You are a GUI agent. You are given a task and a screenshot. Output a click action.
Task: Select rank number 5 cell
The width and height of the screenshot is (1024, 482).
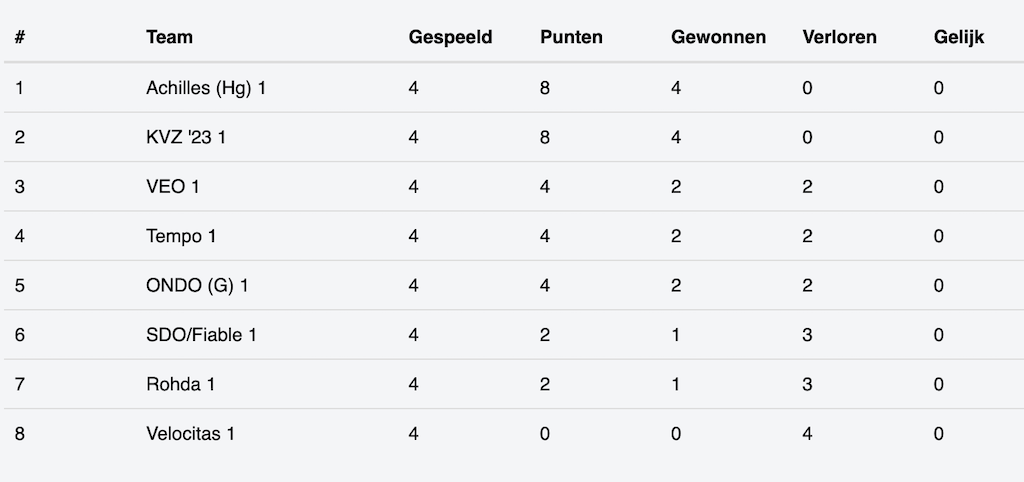tap(20, 286)
